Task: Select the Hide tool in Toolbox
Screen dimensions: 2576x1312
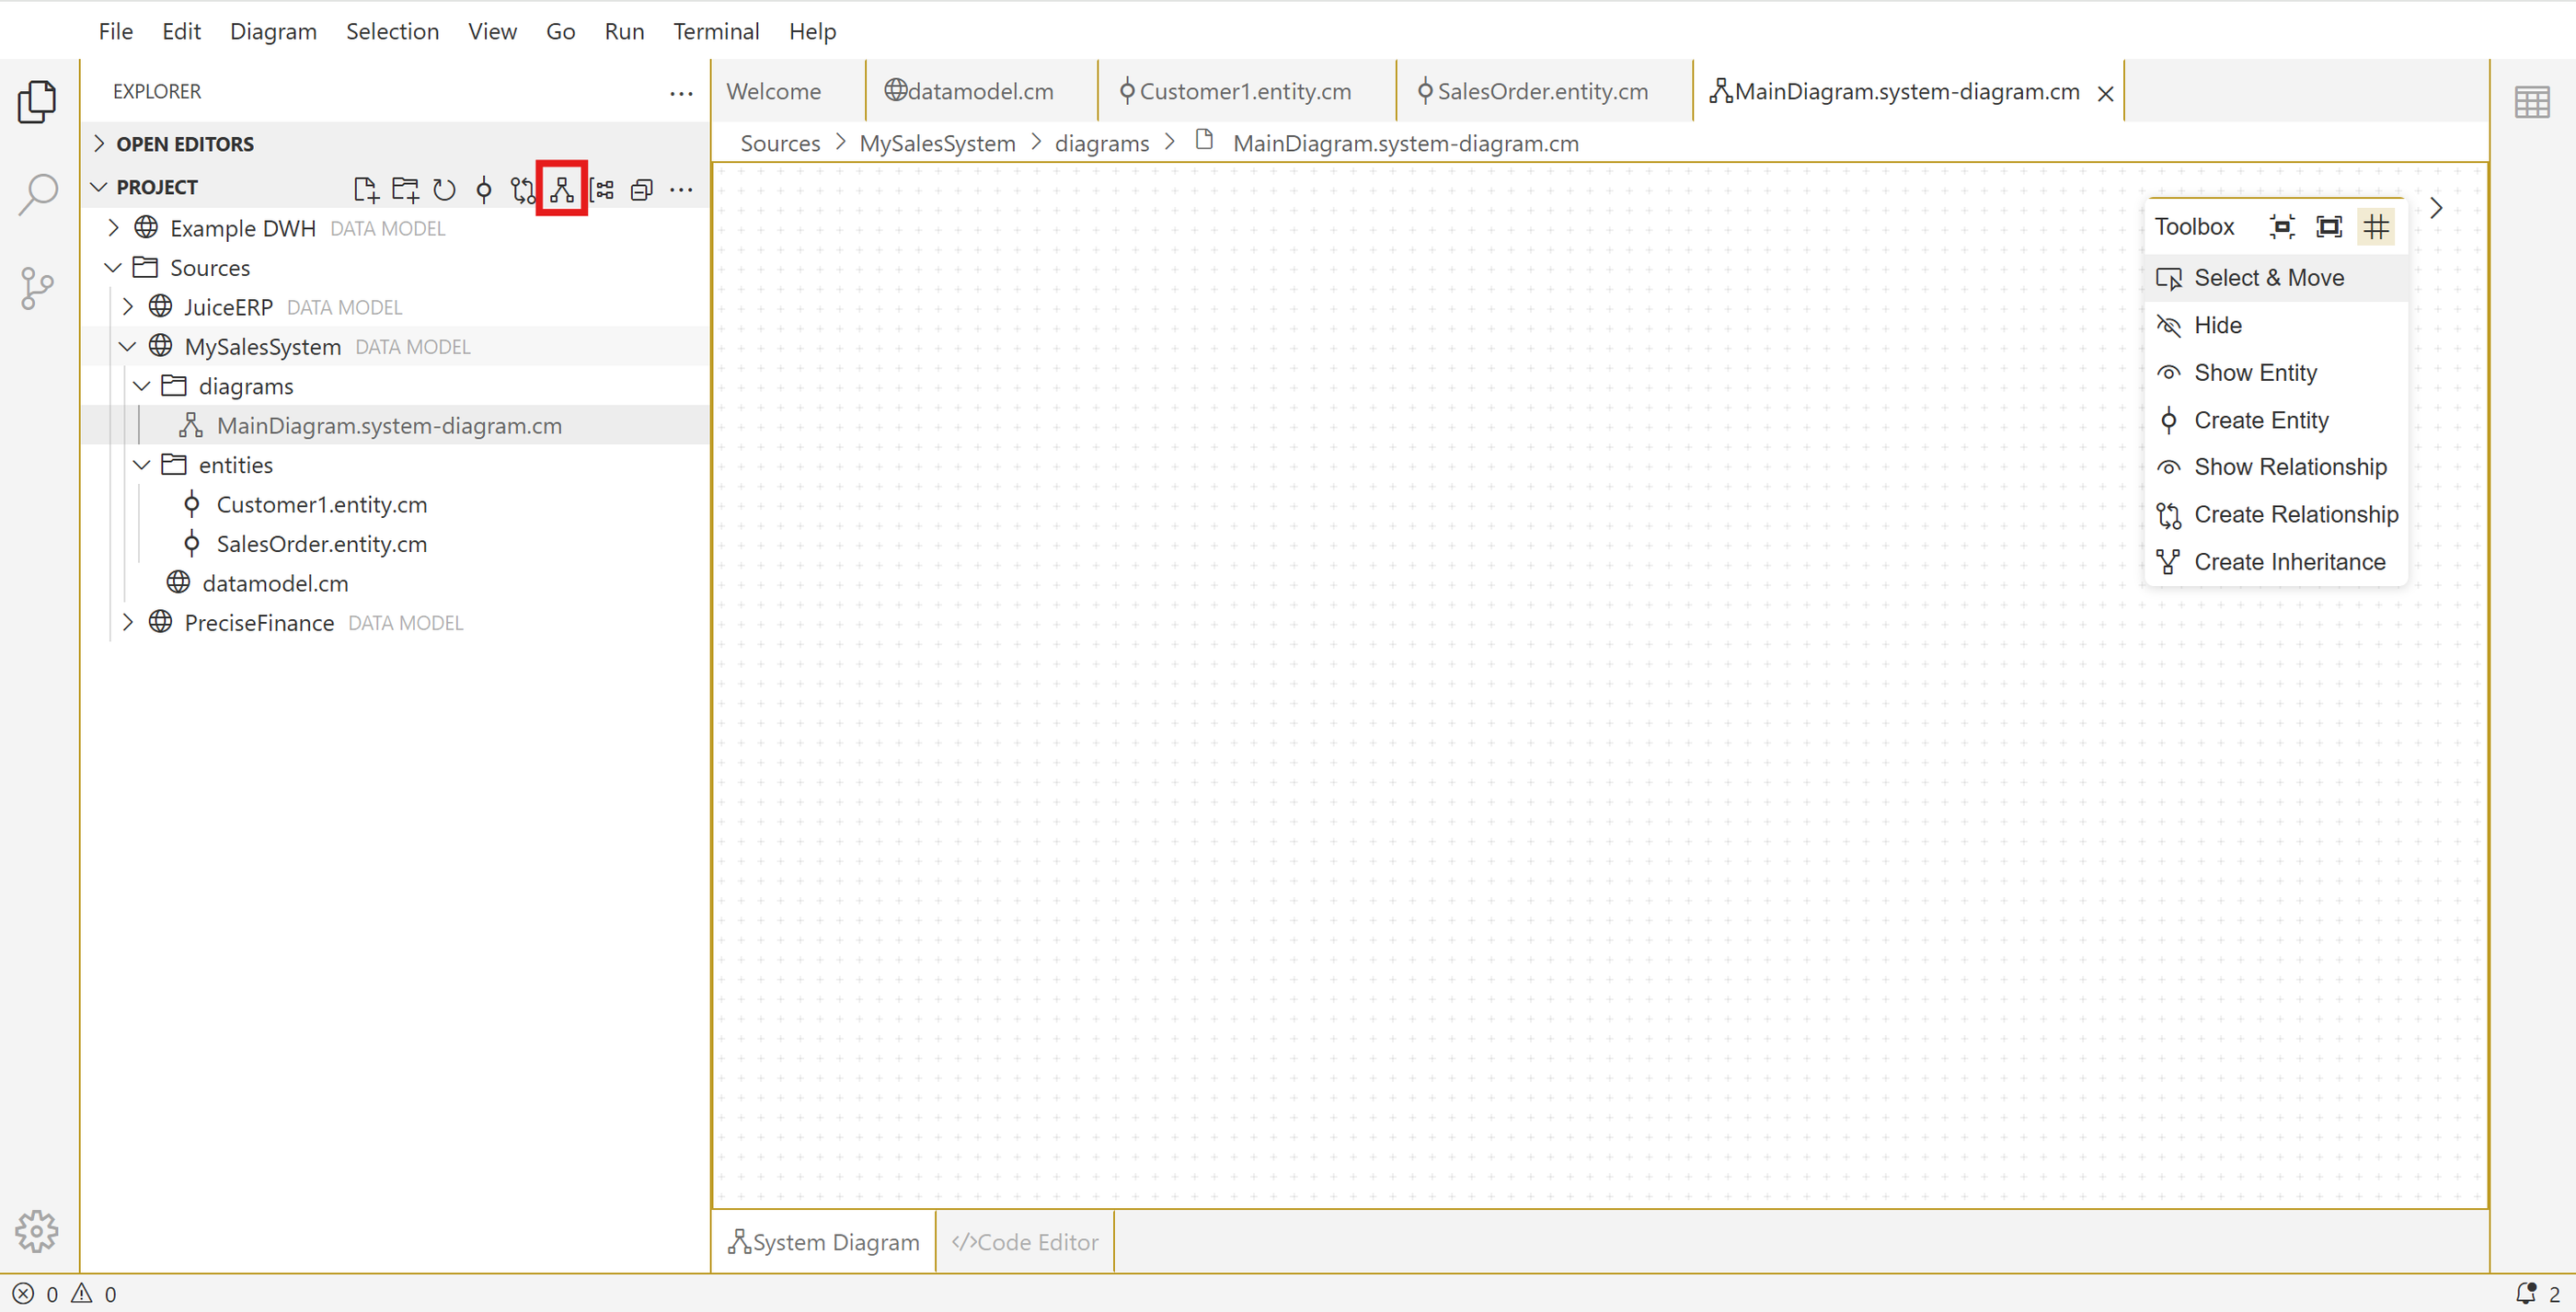Action: [x=2216, y=325]
